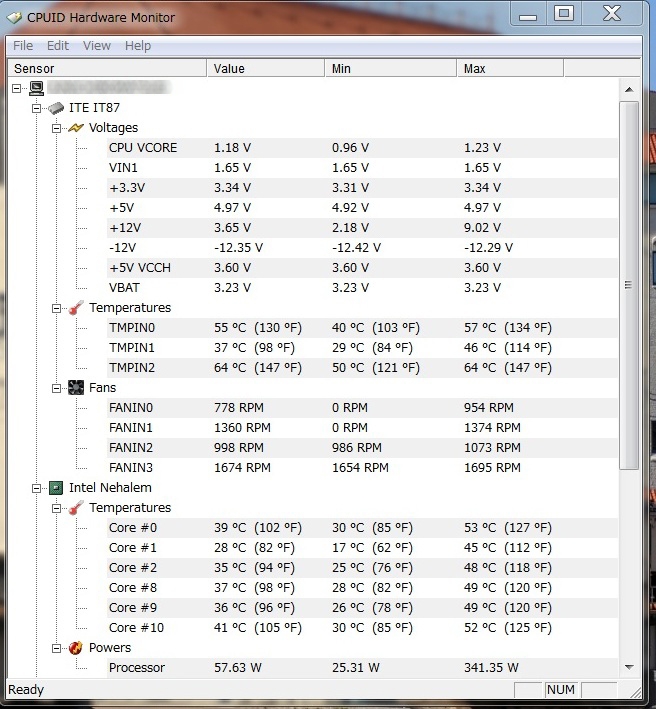Collapse the Intel Nehalem node
The image size is (656, 709).
pyautogui.click(x=37, y=488)
